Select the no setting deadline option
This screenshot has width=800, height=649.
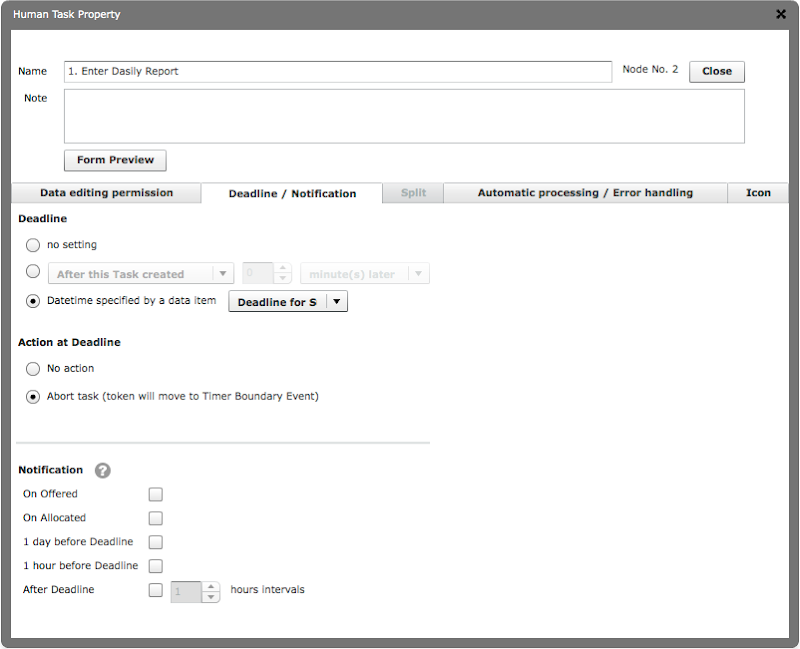point(31,245)
